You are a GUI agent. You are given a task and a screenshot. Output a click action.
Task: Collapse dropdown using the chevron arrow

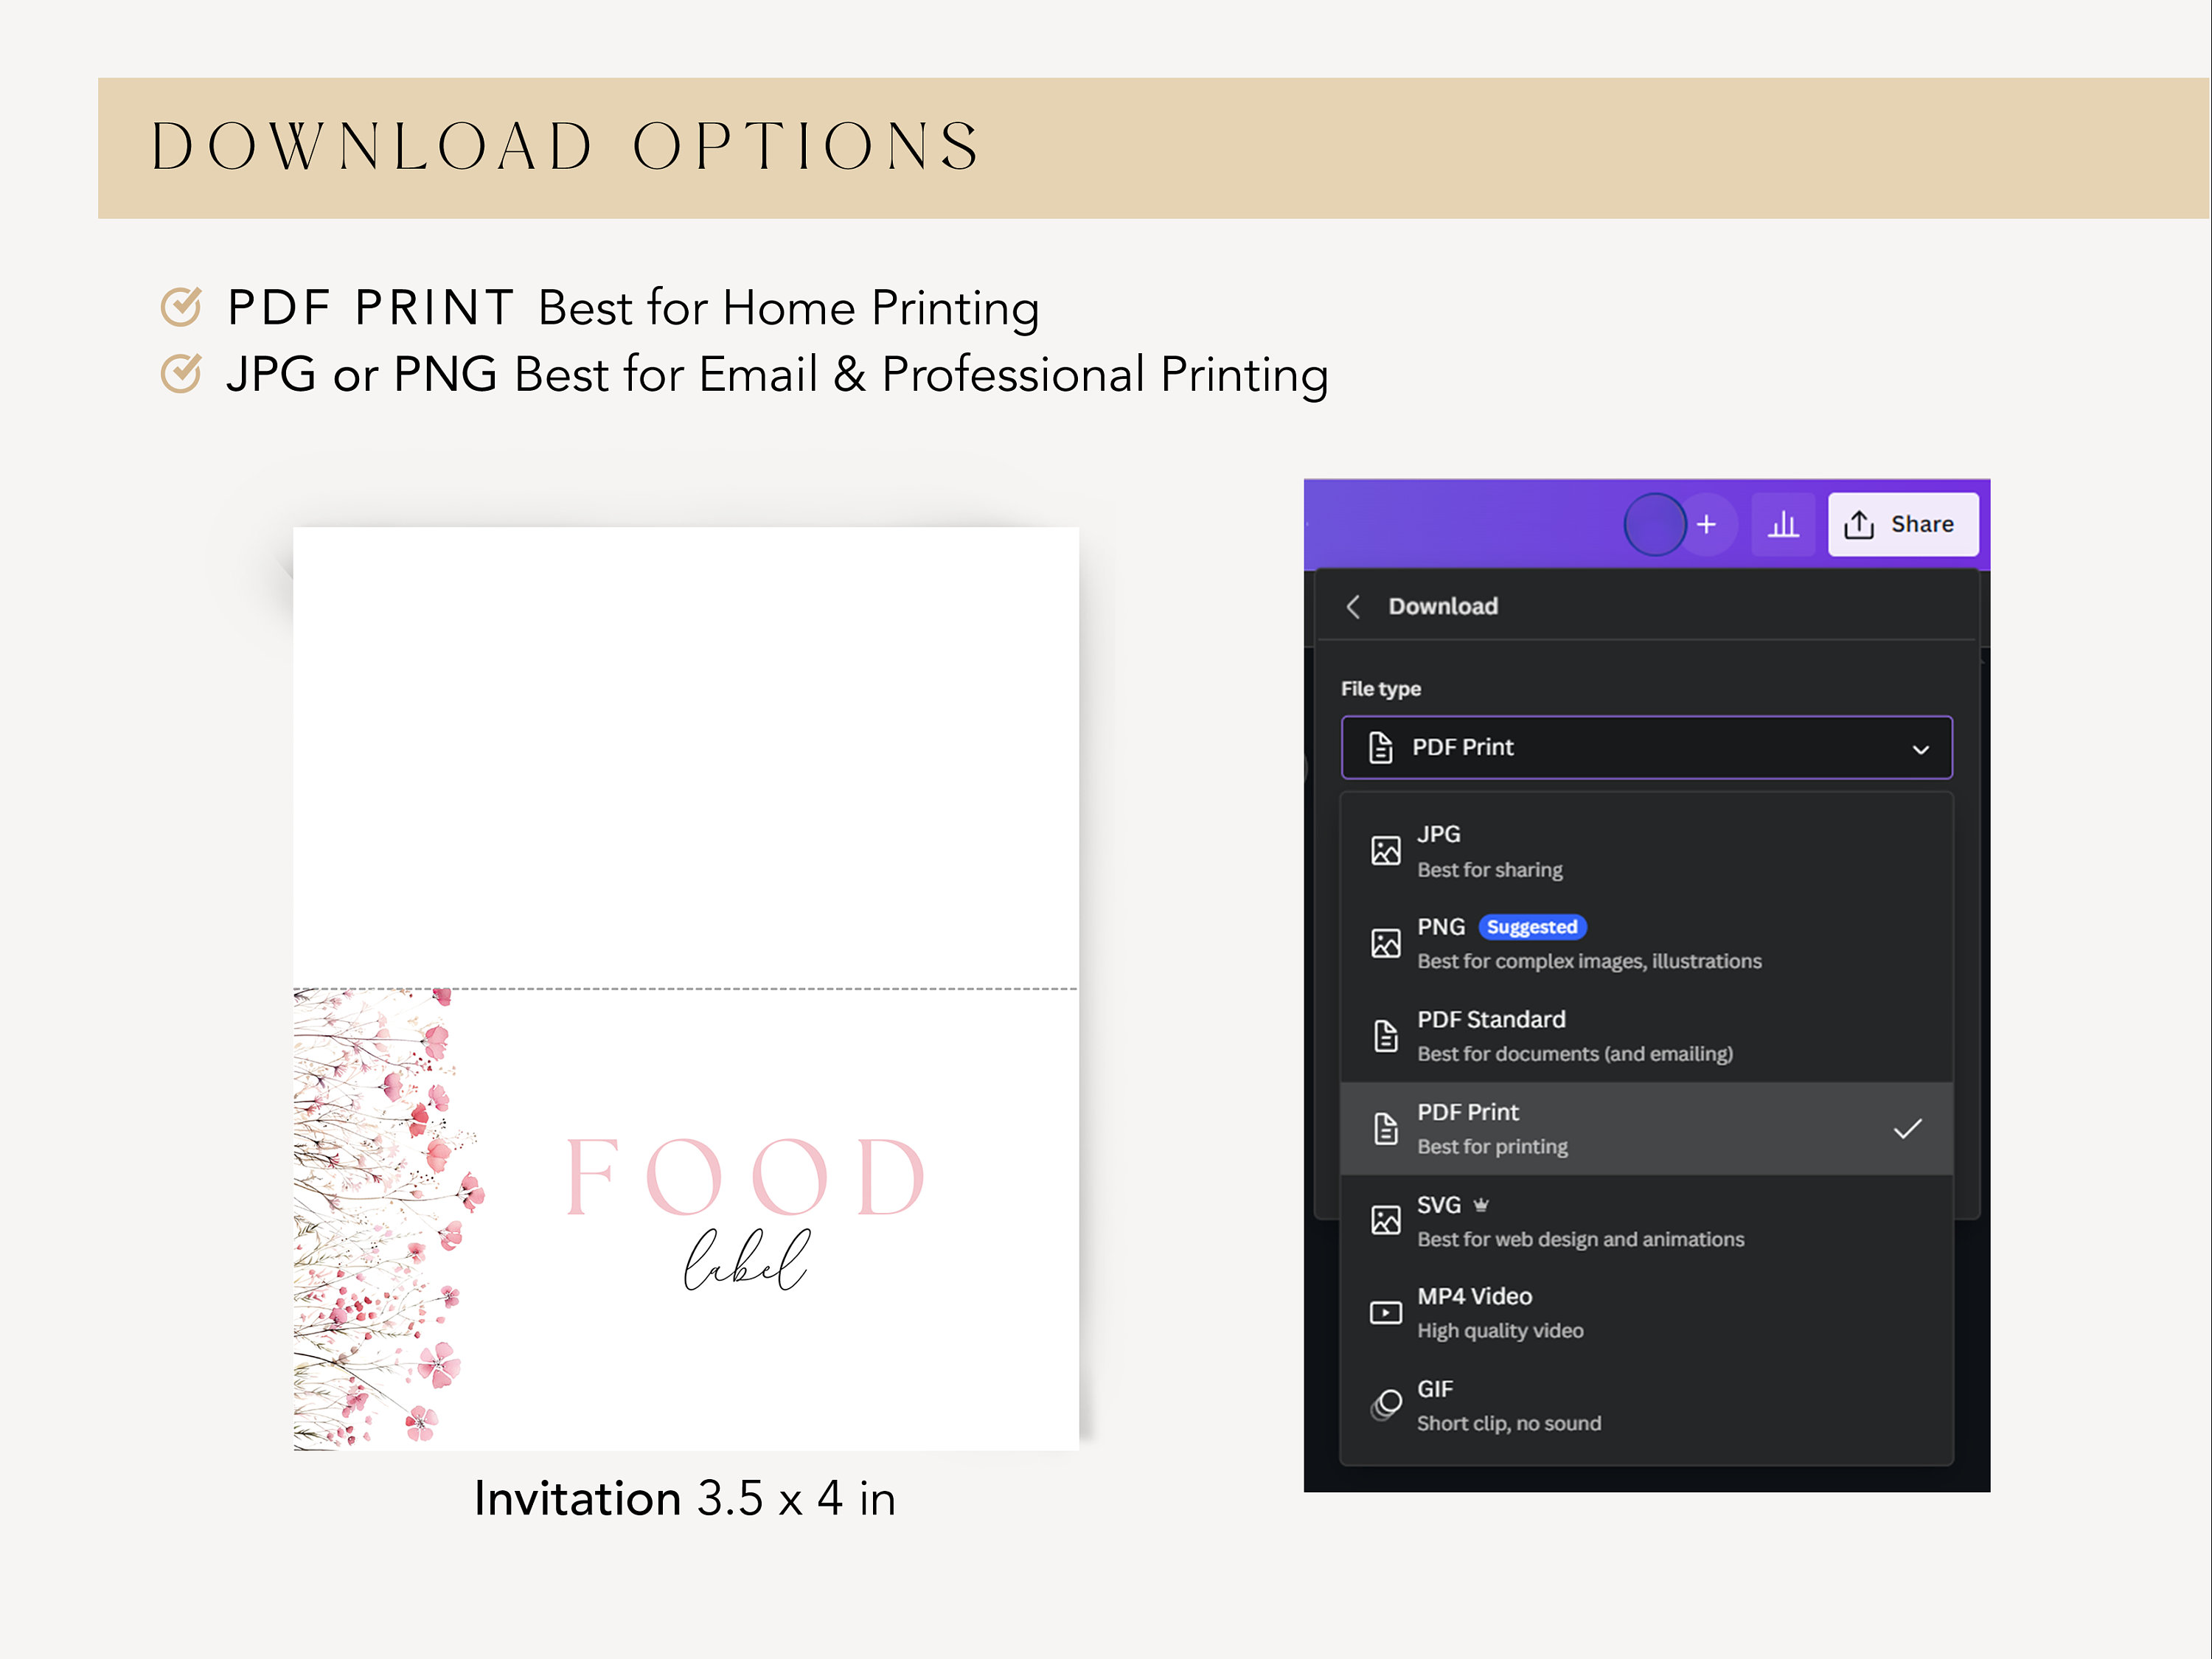[x=1920, y=750]
